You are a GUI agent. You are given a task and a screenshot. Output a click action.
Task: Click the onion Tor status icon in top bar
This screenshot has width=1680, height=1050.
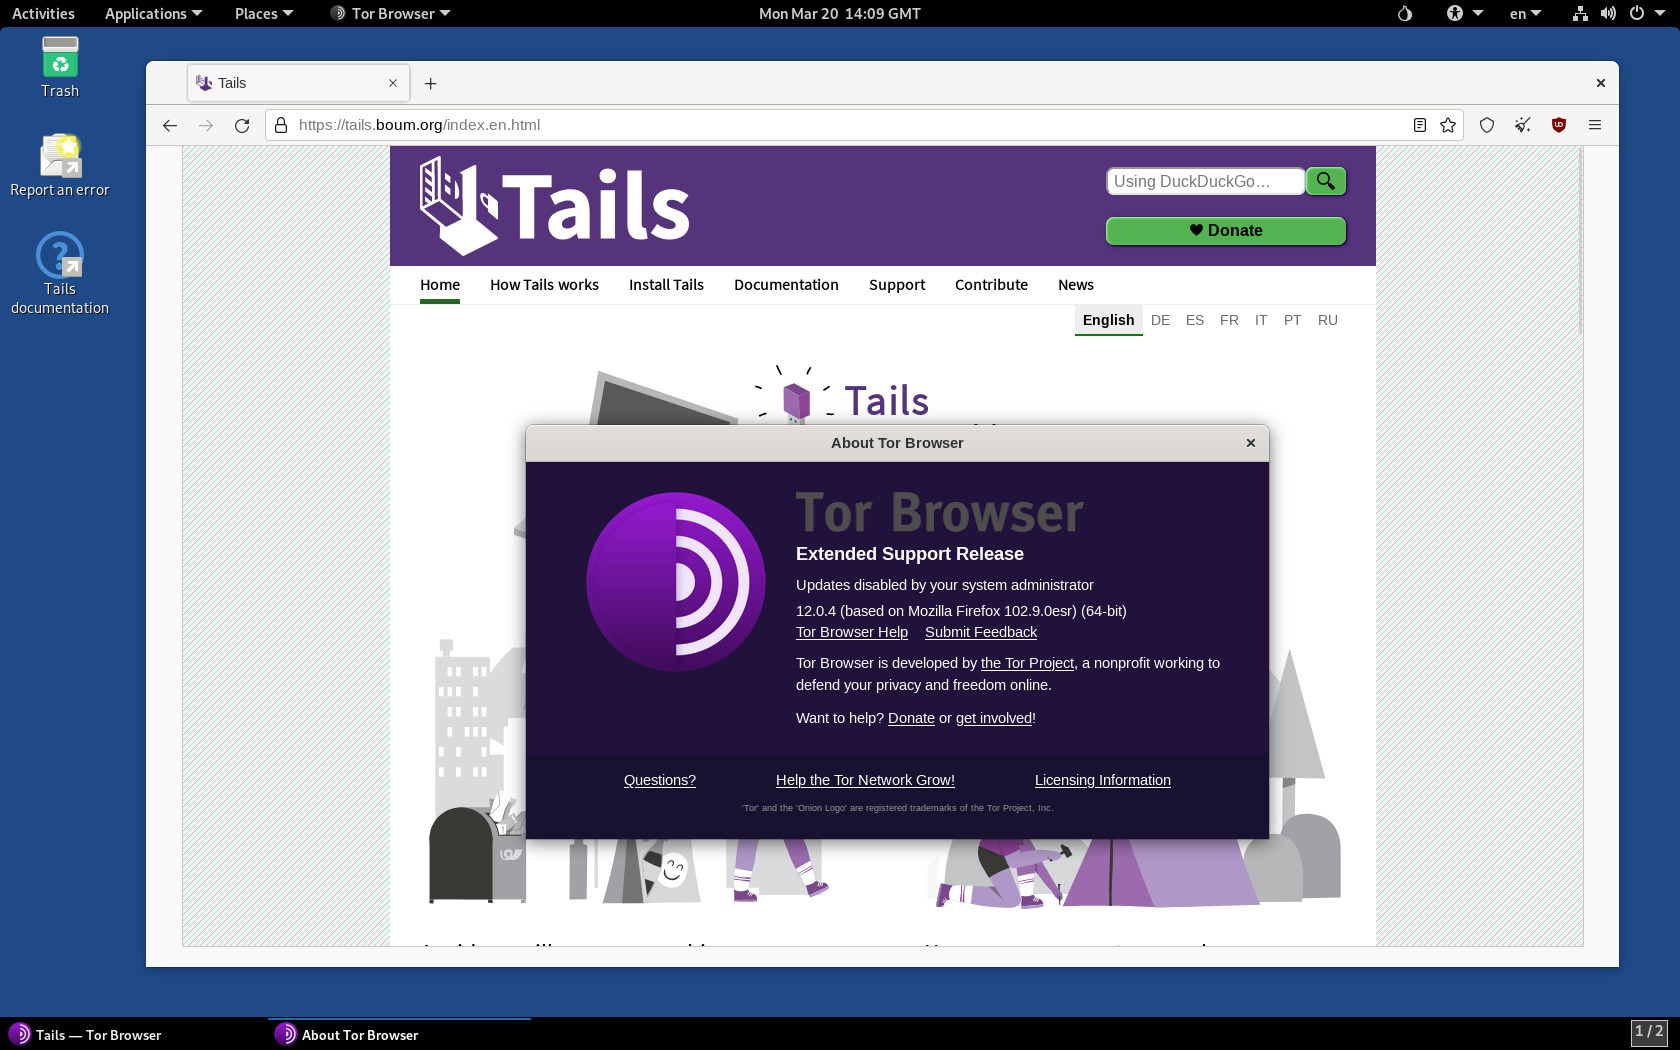1405,14
